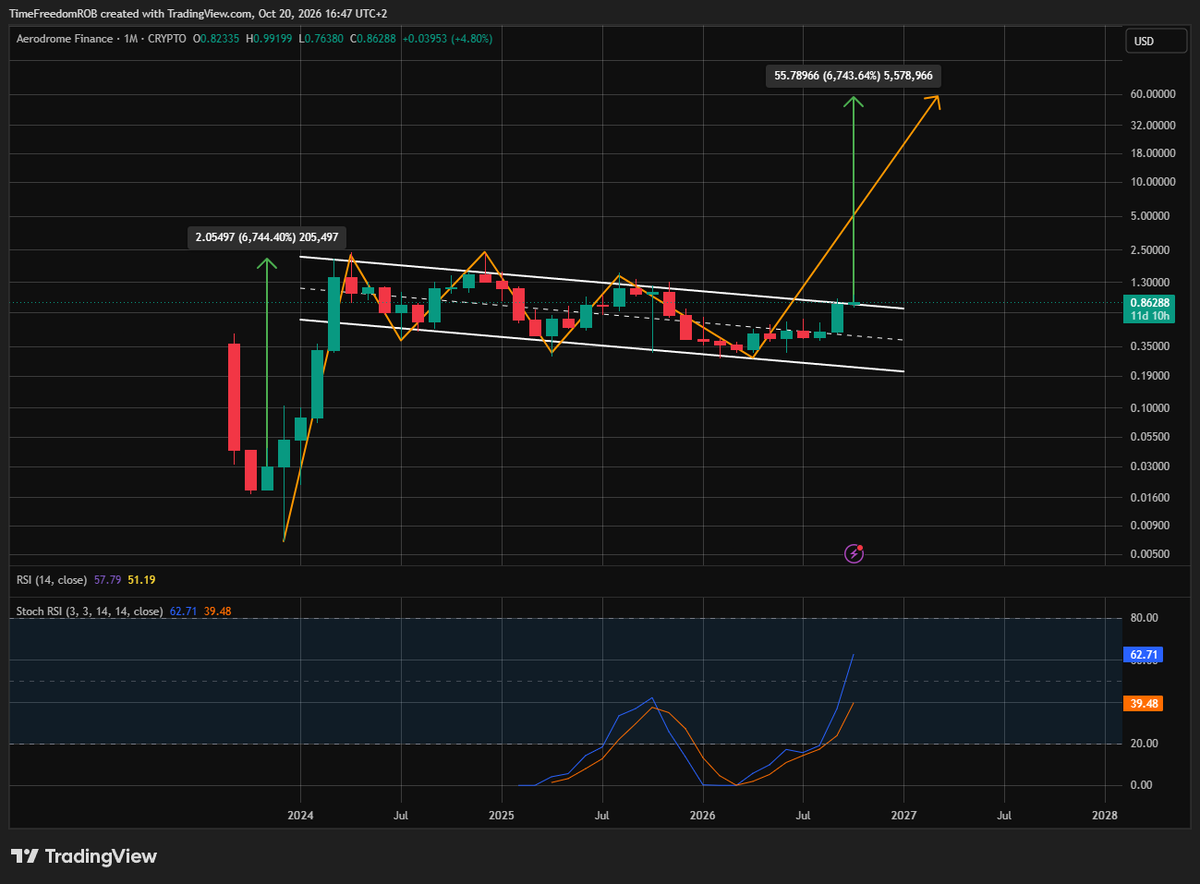
Task: Click the RSI value 57.79
Action: pos(107,579)
